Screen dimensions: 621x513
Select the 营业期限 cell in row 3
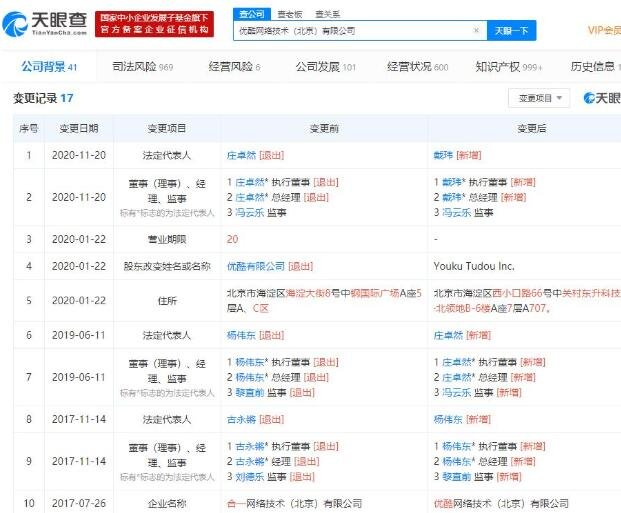coord(167,239)
